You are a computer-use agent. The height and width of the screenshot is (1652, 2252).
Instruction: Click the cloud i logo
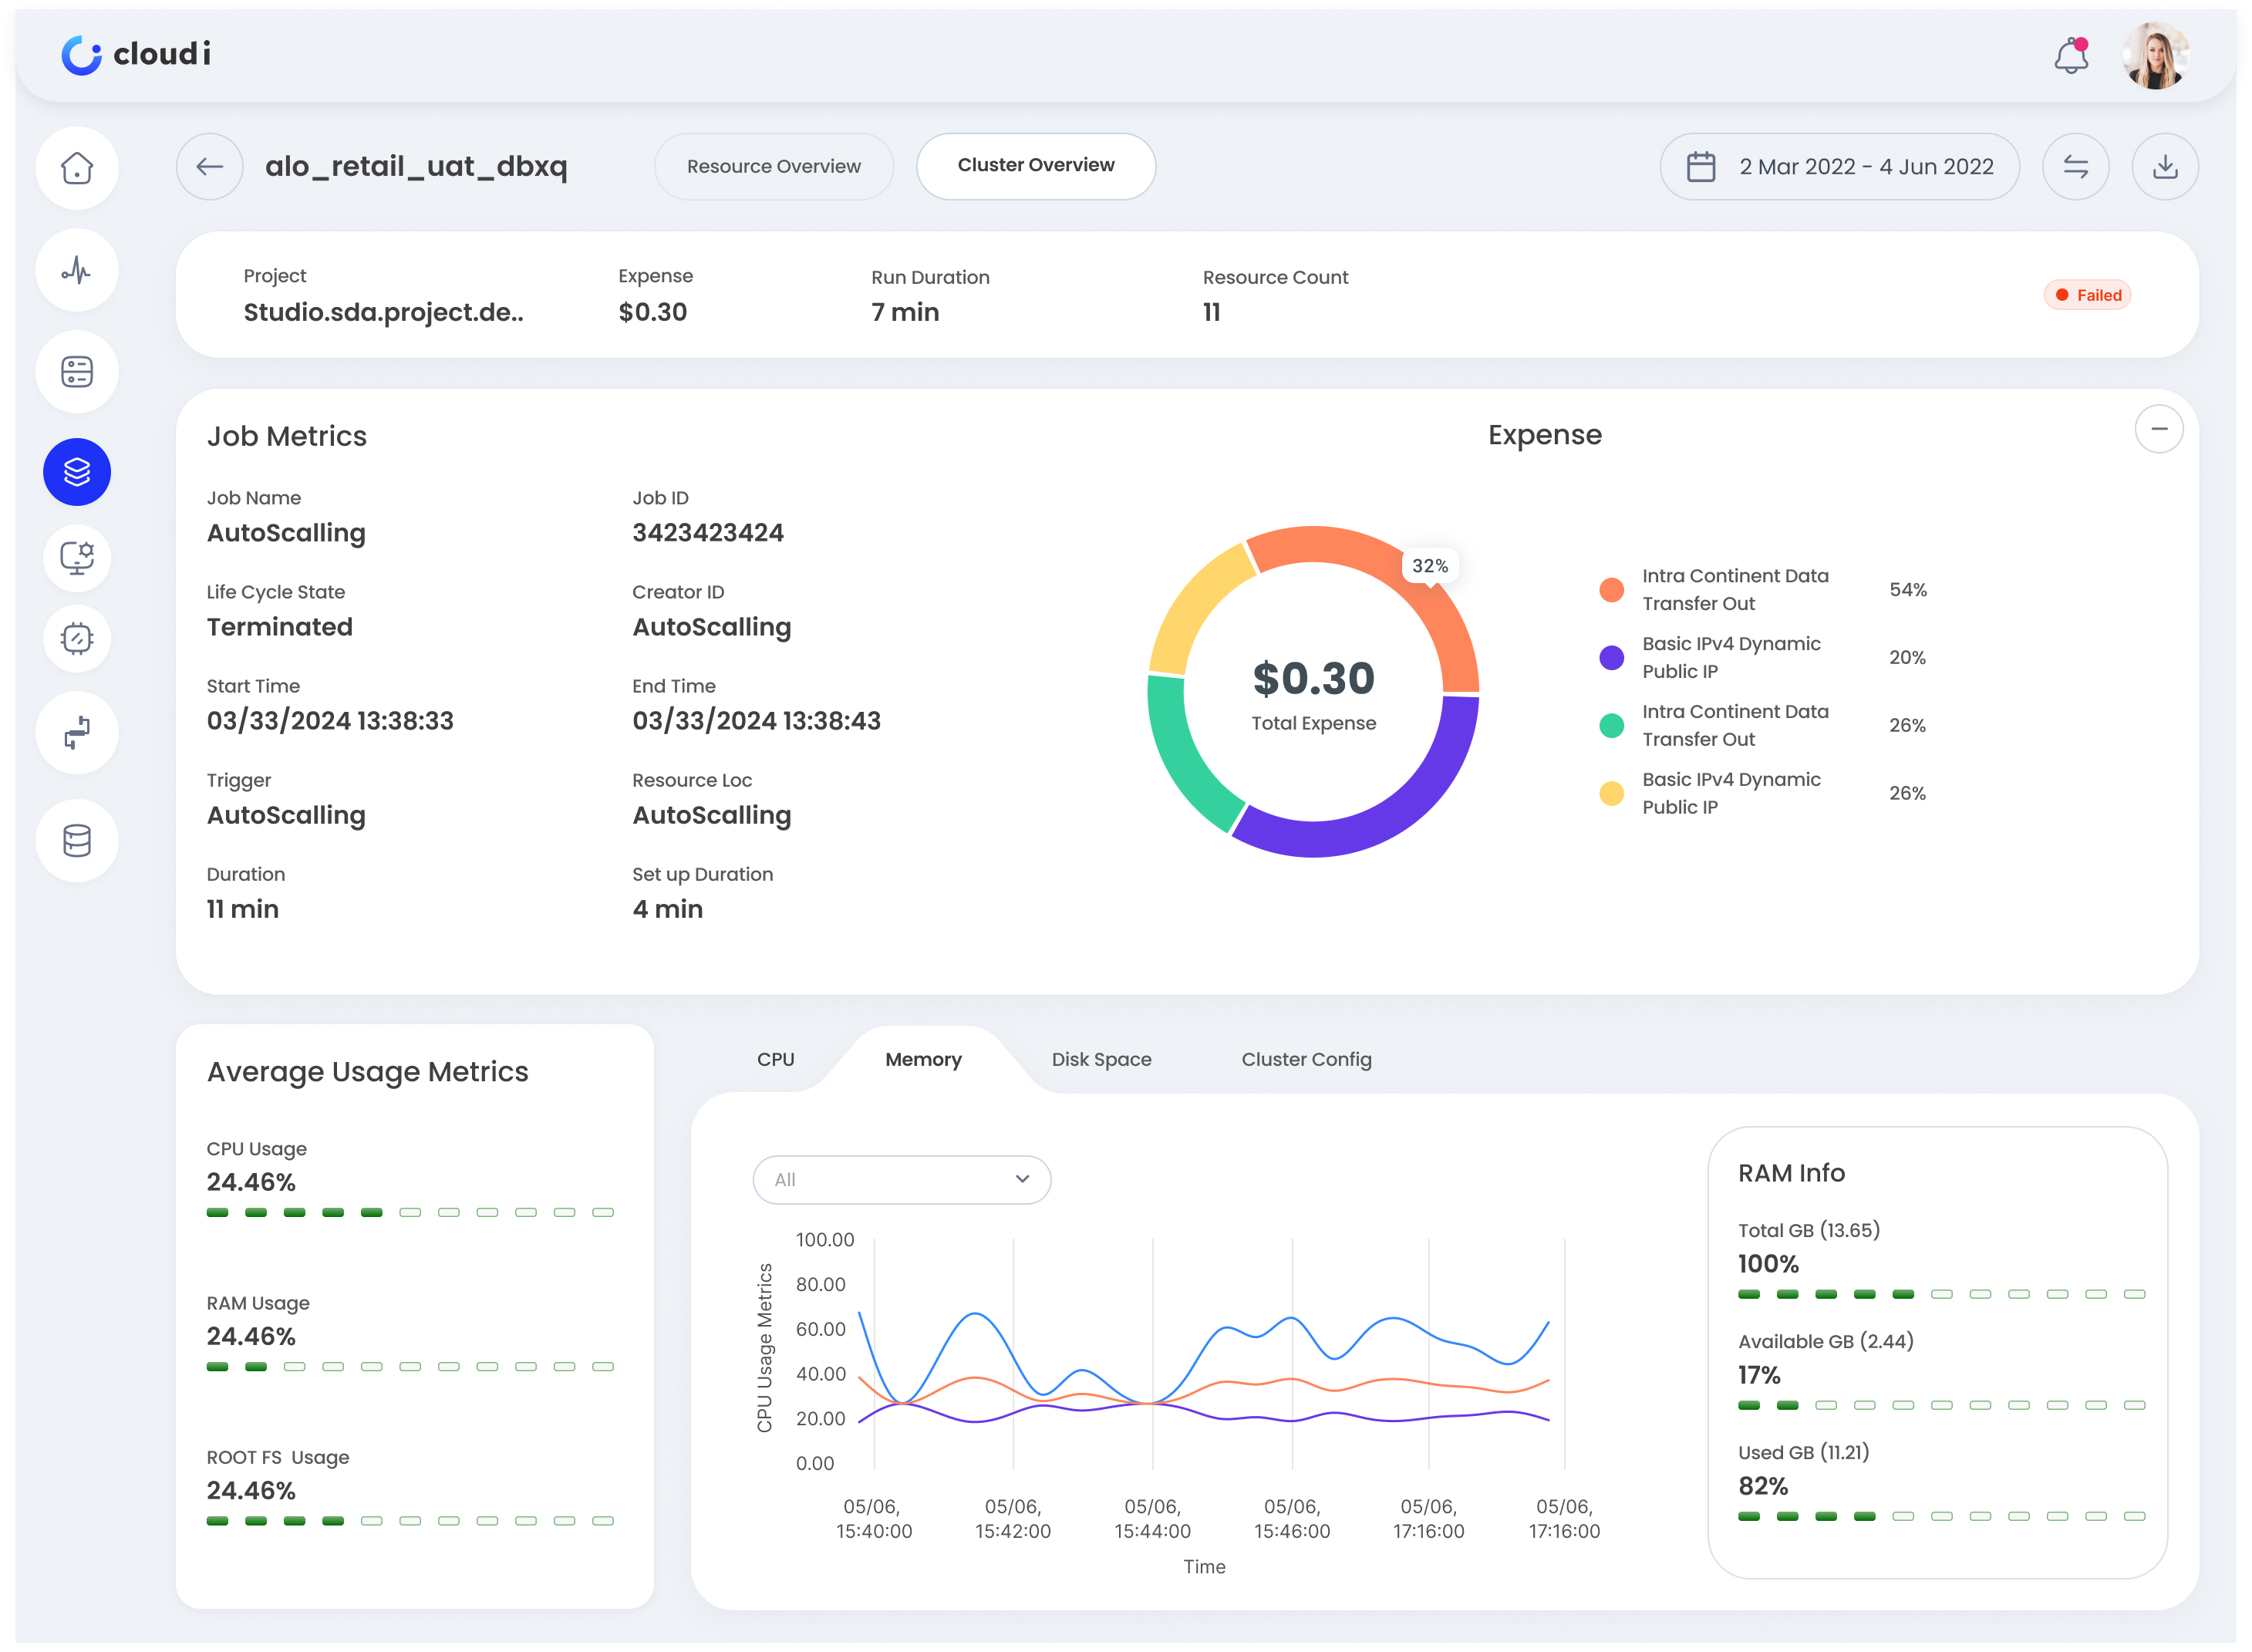pos(136,54)
